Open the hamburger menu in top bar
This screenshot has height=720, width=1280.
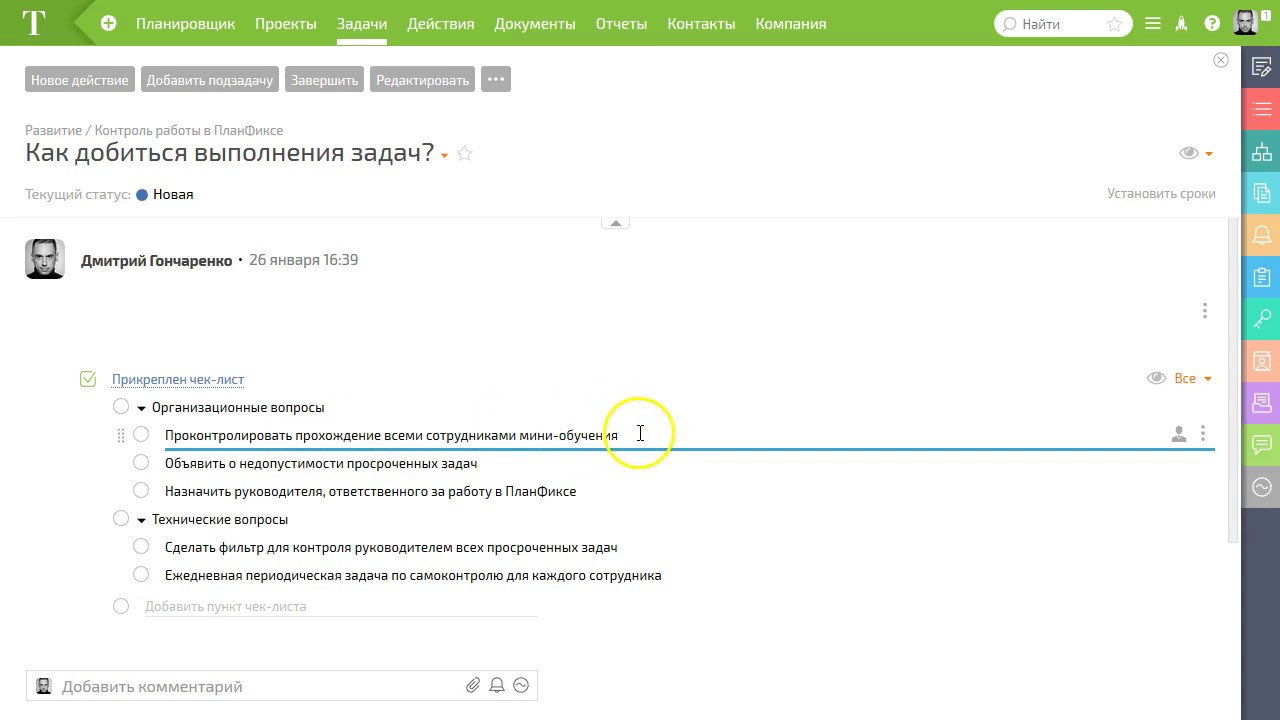tap(1153, 23)
